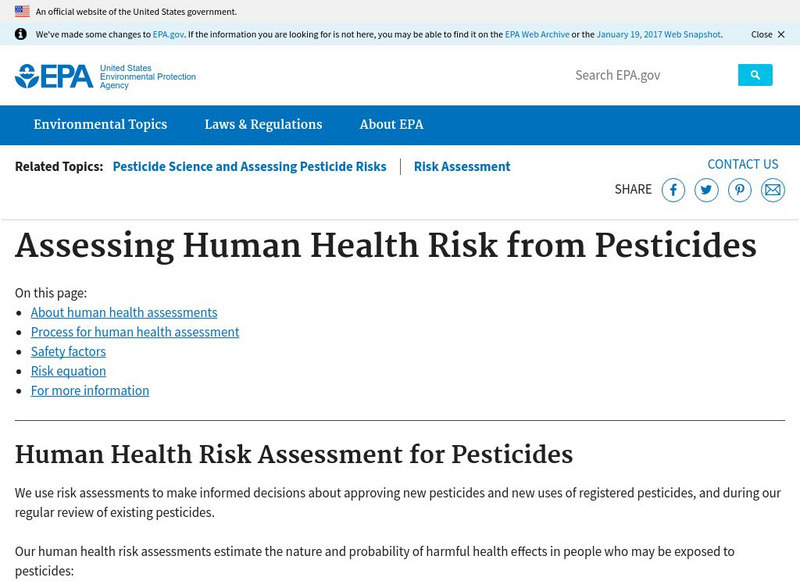This screenshot has height=581, width=800.
Task: Jump to the Safety factors section
Action: click(66, 351)
